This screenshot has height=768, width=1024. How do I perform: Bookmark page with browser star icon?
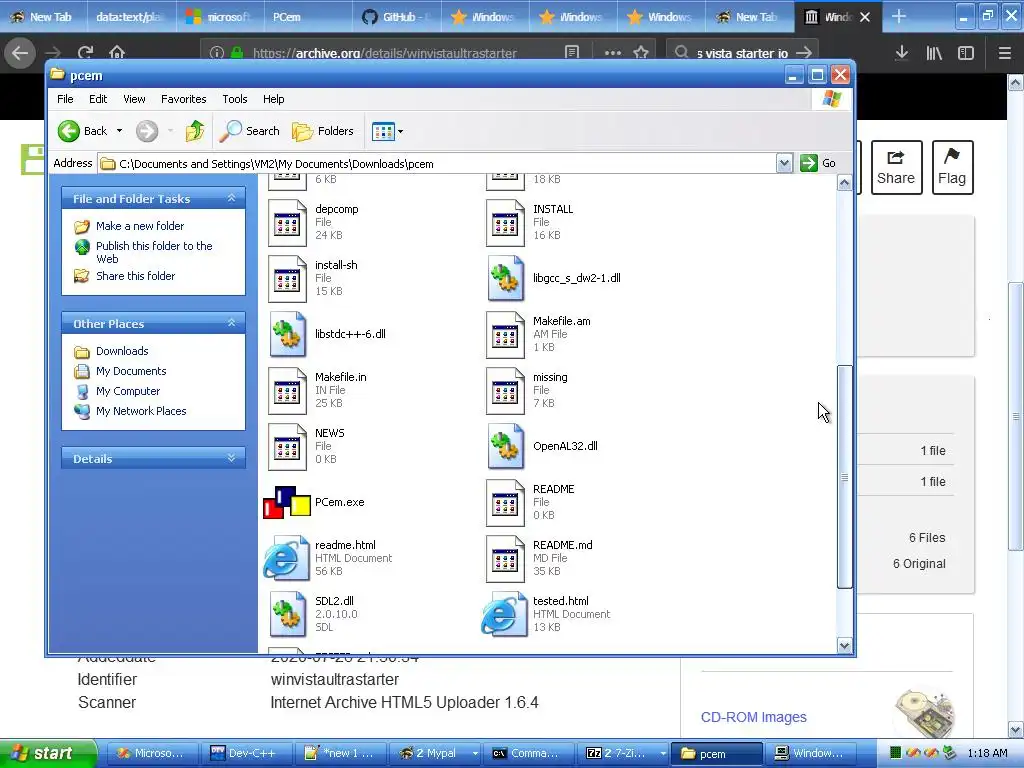coord(641,53)
